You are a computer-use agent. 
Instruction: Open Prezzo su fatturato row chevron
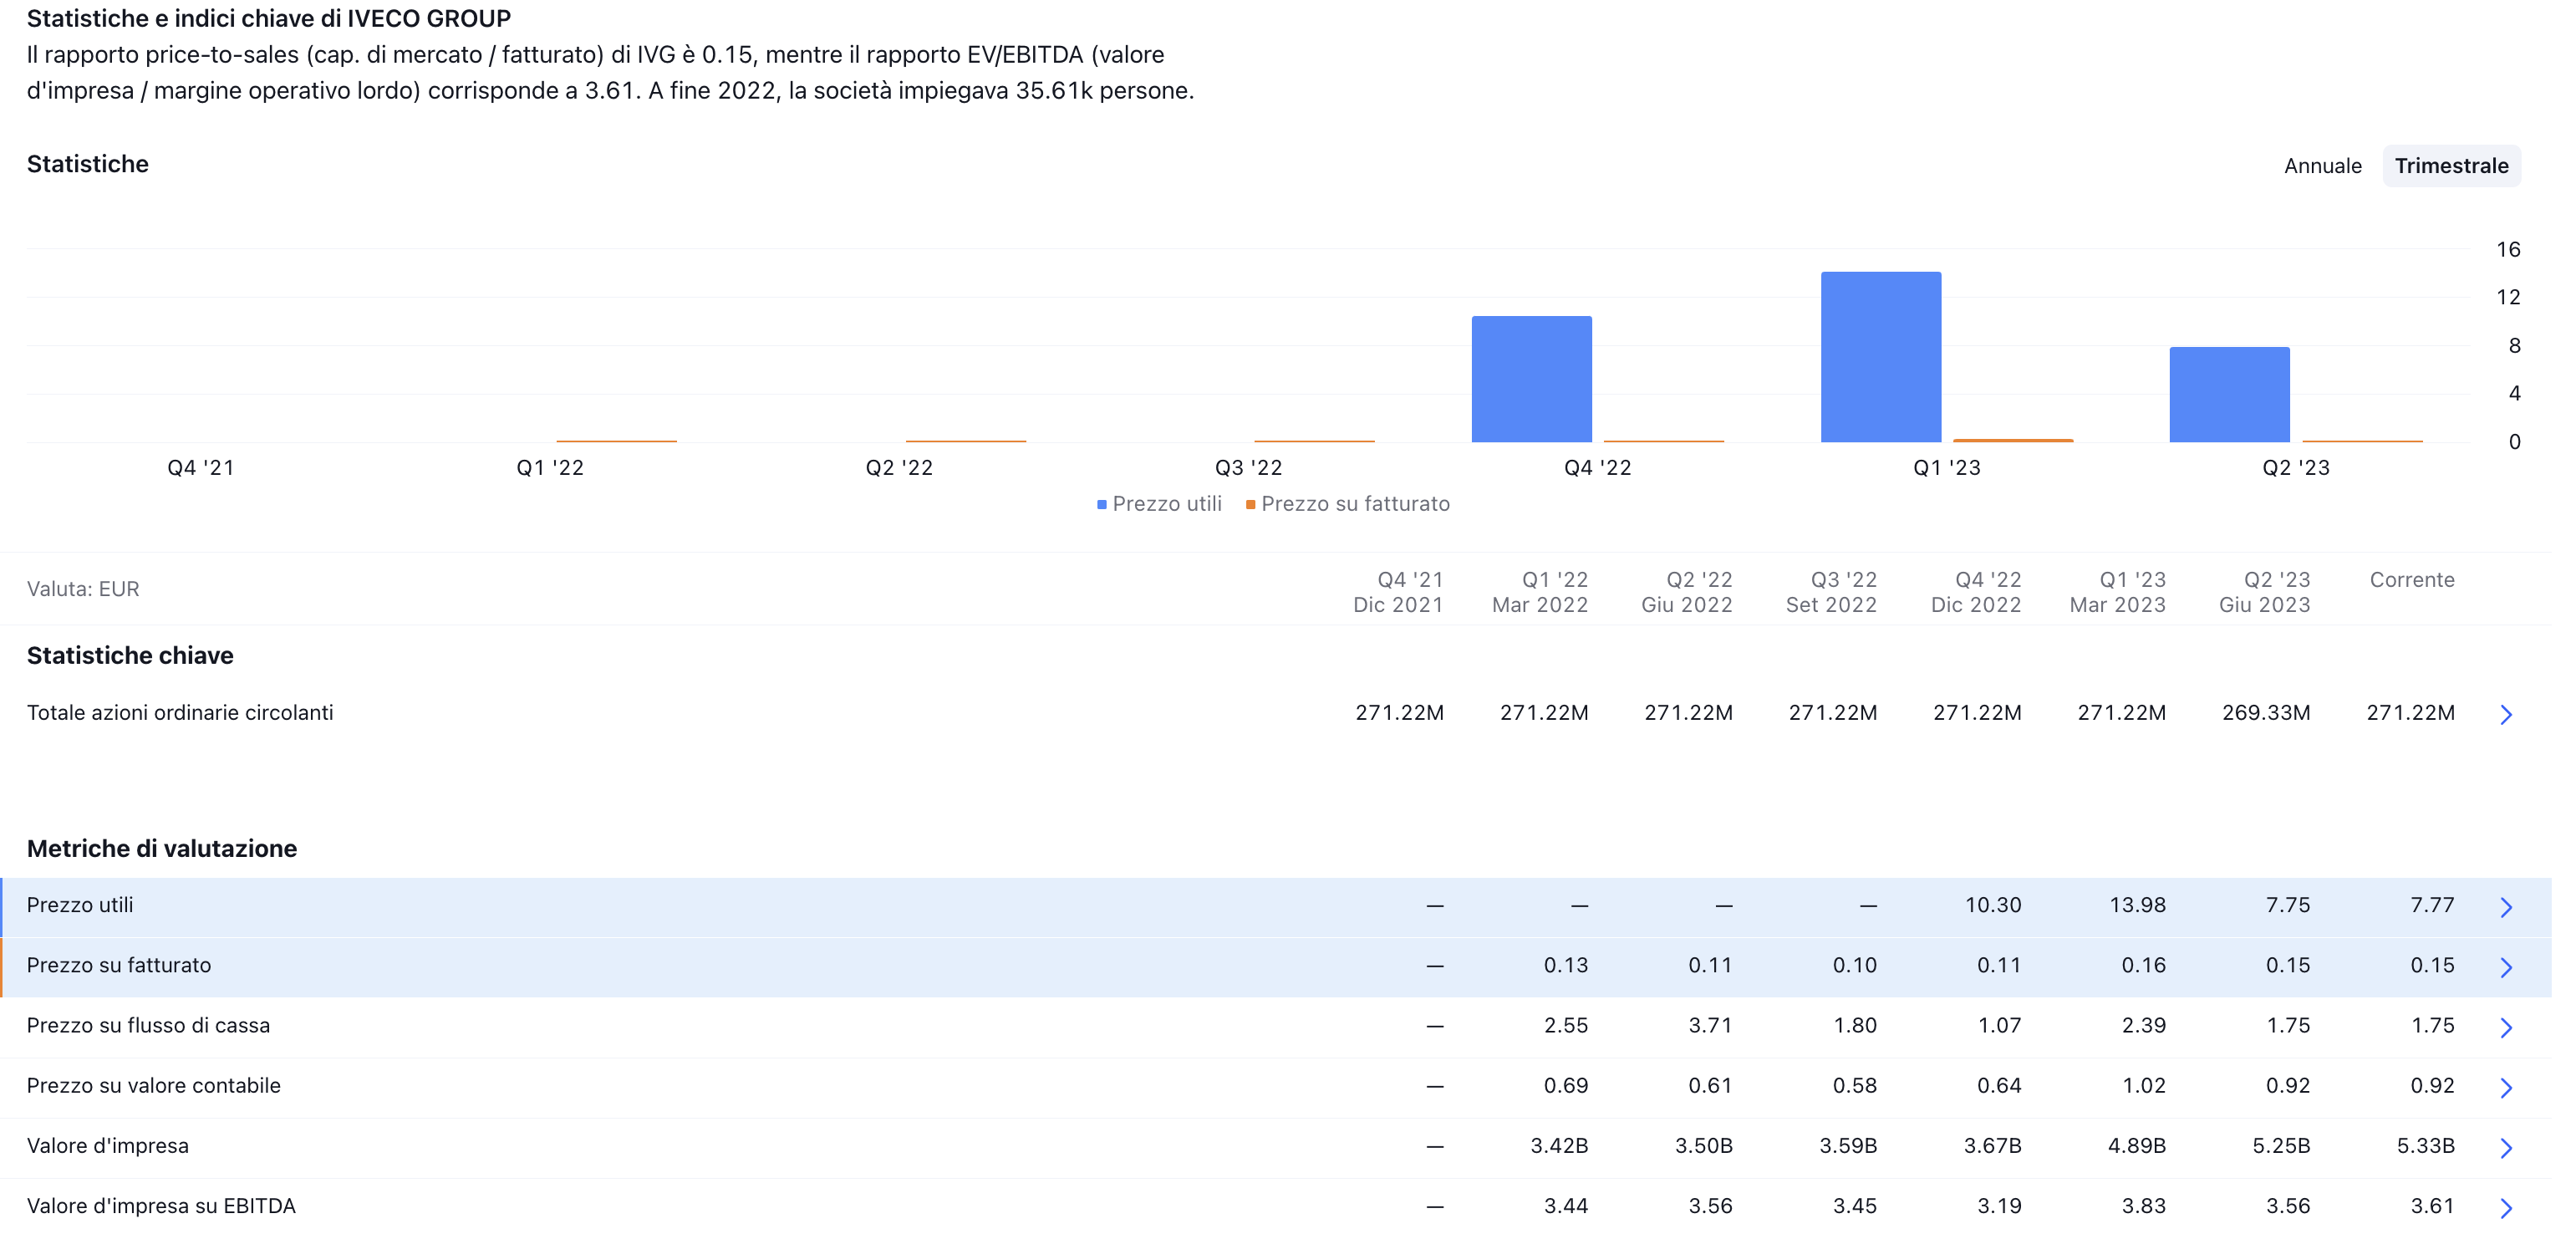point(2506,967)
